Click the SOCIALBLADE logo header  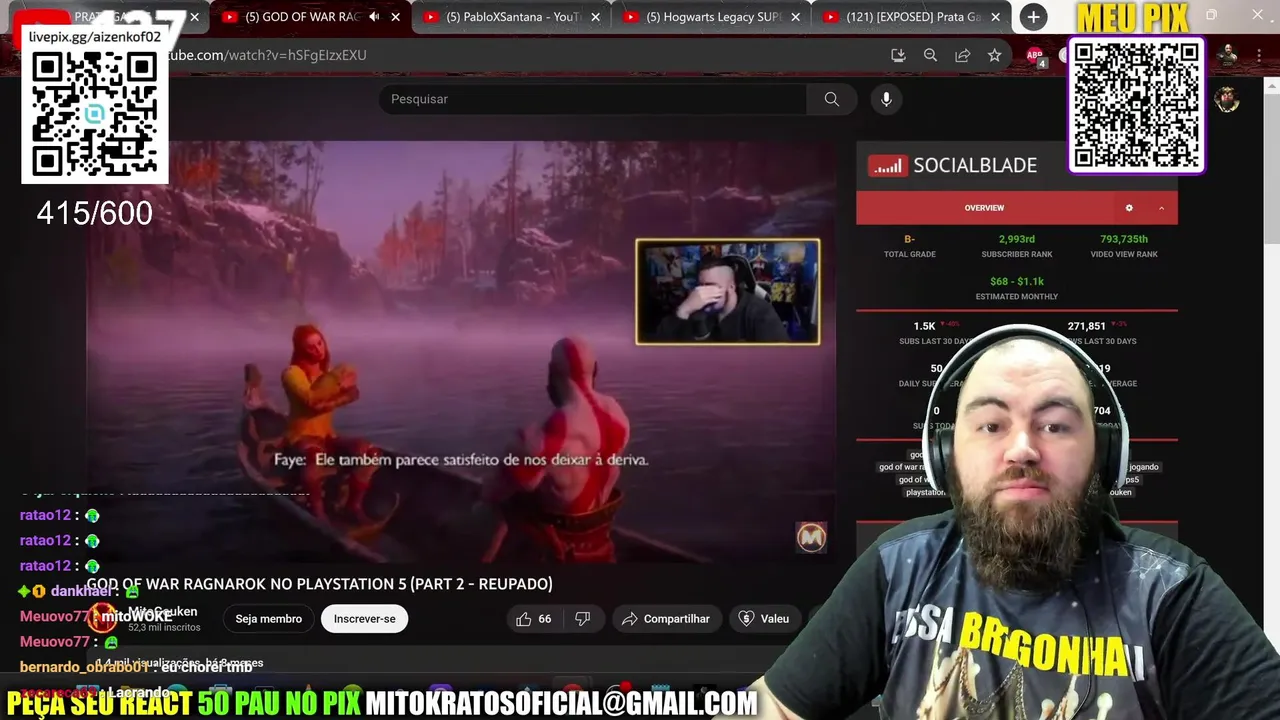[x=952, y=165]
